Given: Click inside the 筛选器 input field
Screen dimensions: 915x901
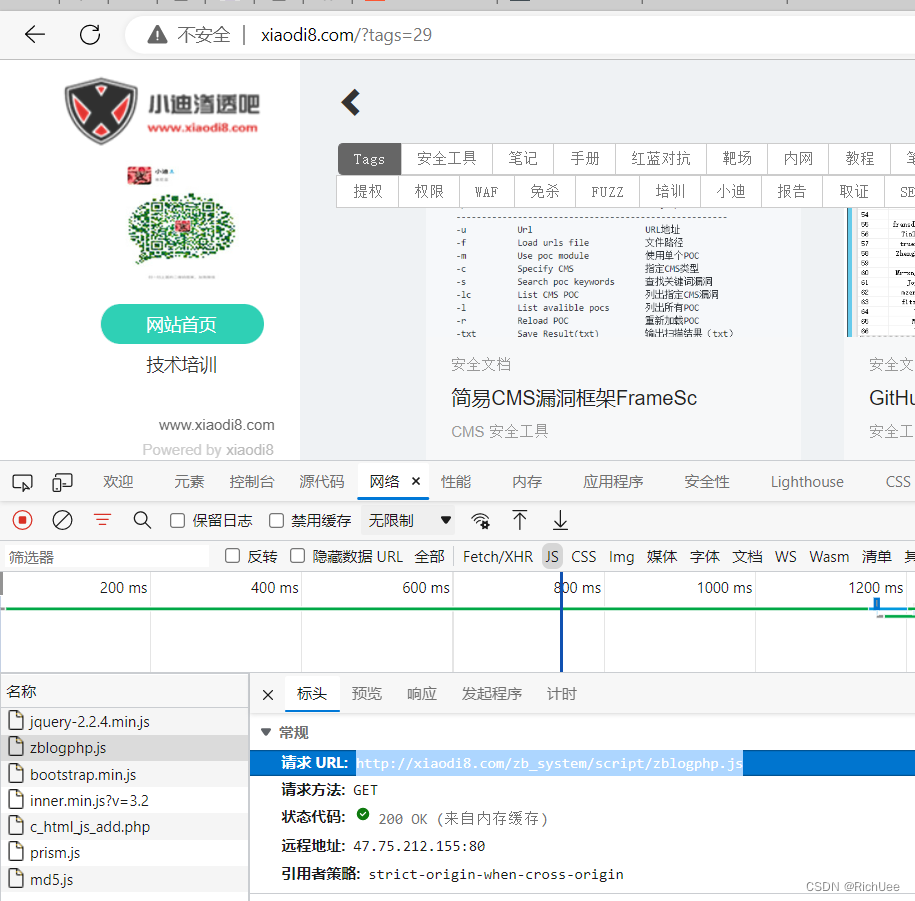Looking at the screenshot, I should pyautogui.click(x=100, y=555).
